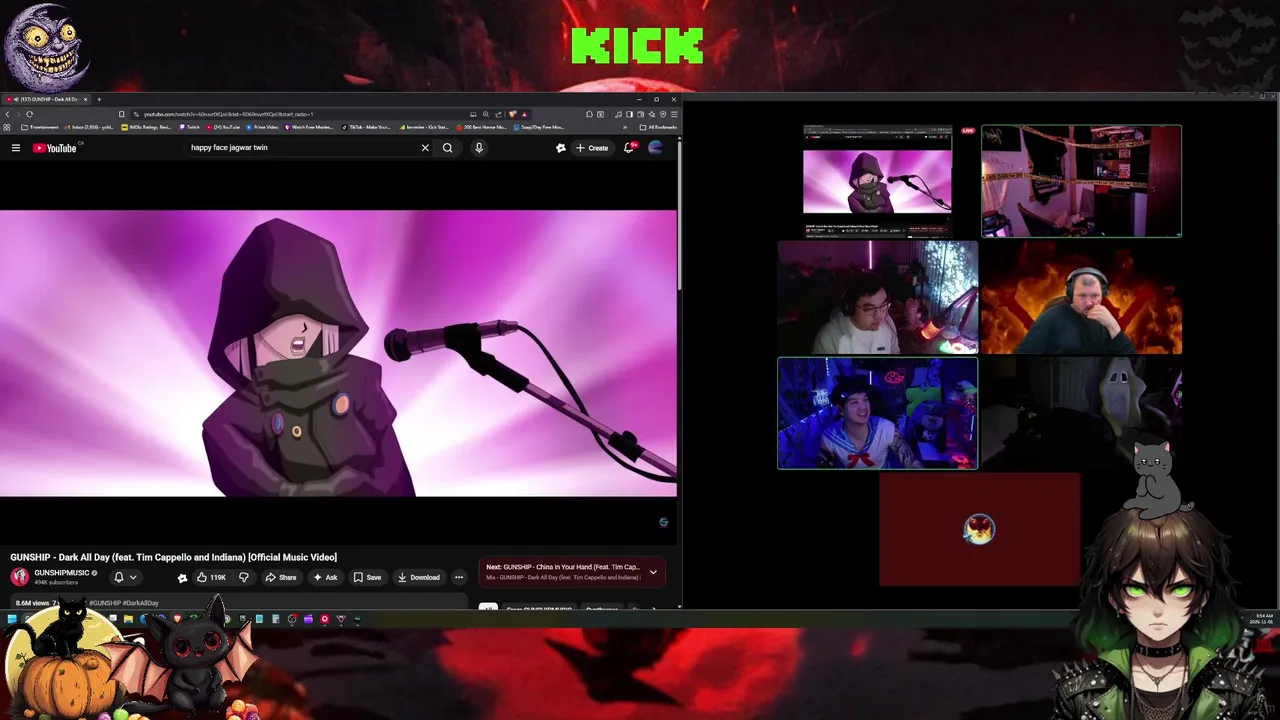Click the LIVE badge in call window
Image resolution: width=1280 pixels, height=720 pixels.
(x=968, y=131)
